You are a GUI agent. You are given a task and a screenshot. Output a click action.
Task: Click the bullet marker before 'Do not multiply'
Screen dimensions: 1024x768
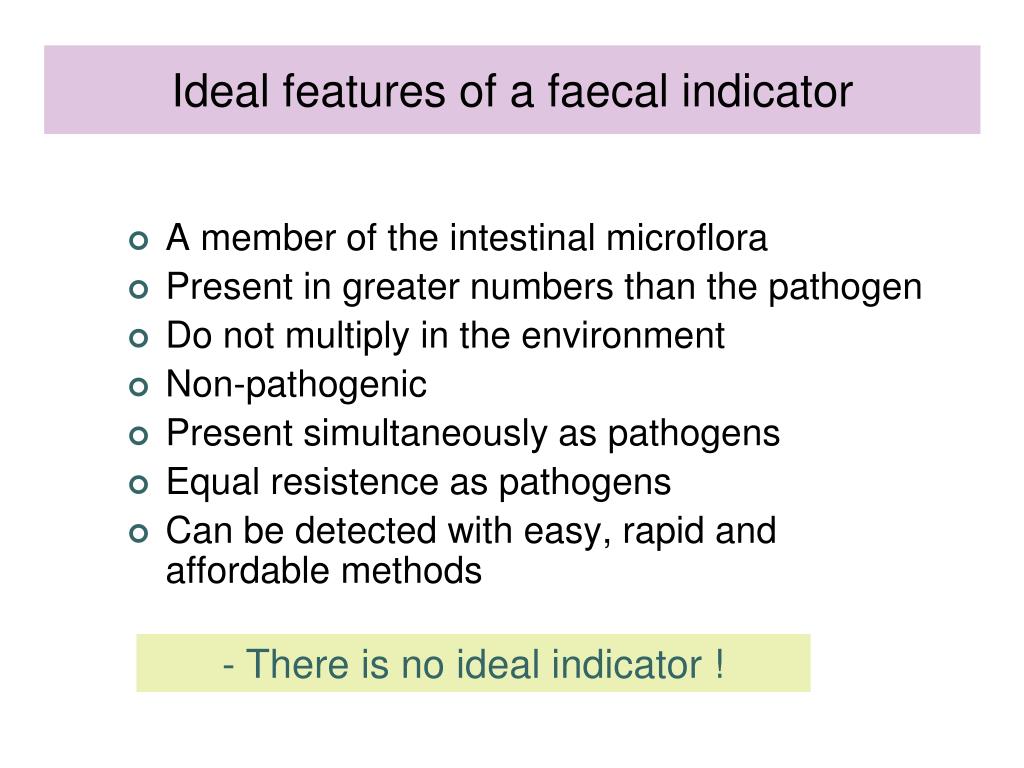click(138, 338)
